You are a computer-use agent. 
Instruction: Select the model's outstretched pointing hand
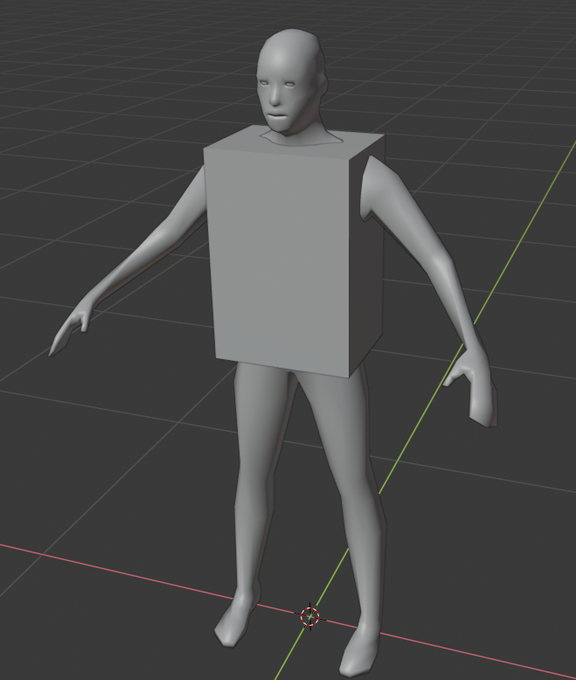click(72, 326)
